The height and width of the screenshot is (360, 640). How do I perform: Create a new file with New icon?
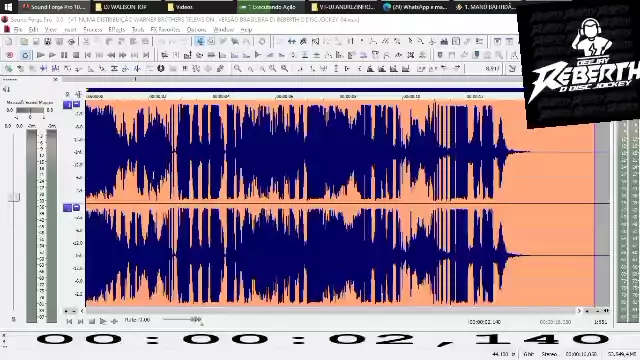(9, 41)
